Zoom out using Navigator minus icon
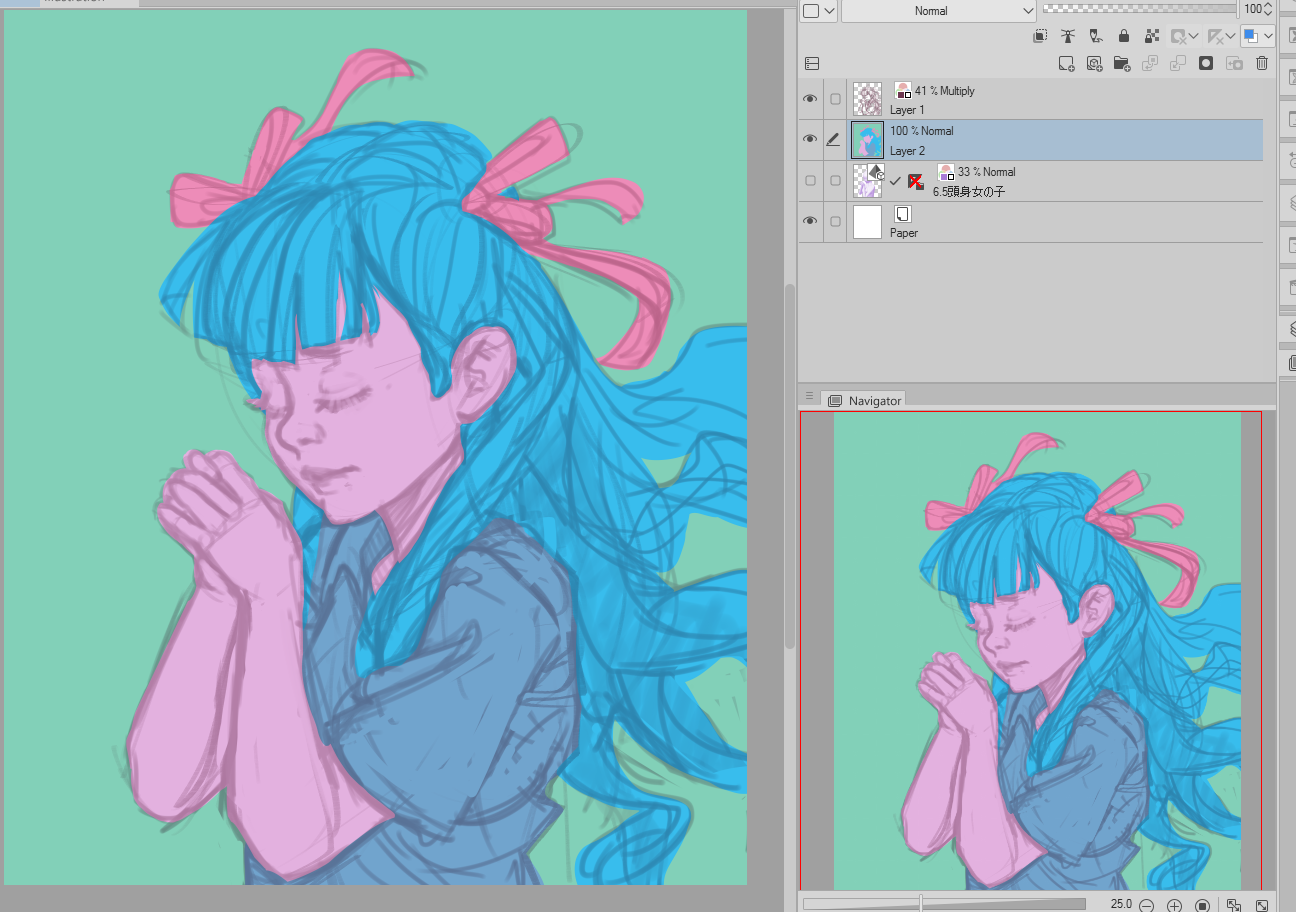 [1147, 905]
